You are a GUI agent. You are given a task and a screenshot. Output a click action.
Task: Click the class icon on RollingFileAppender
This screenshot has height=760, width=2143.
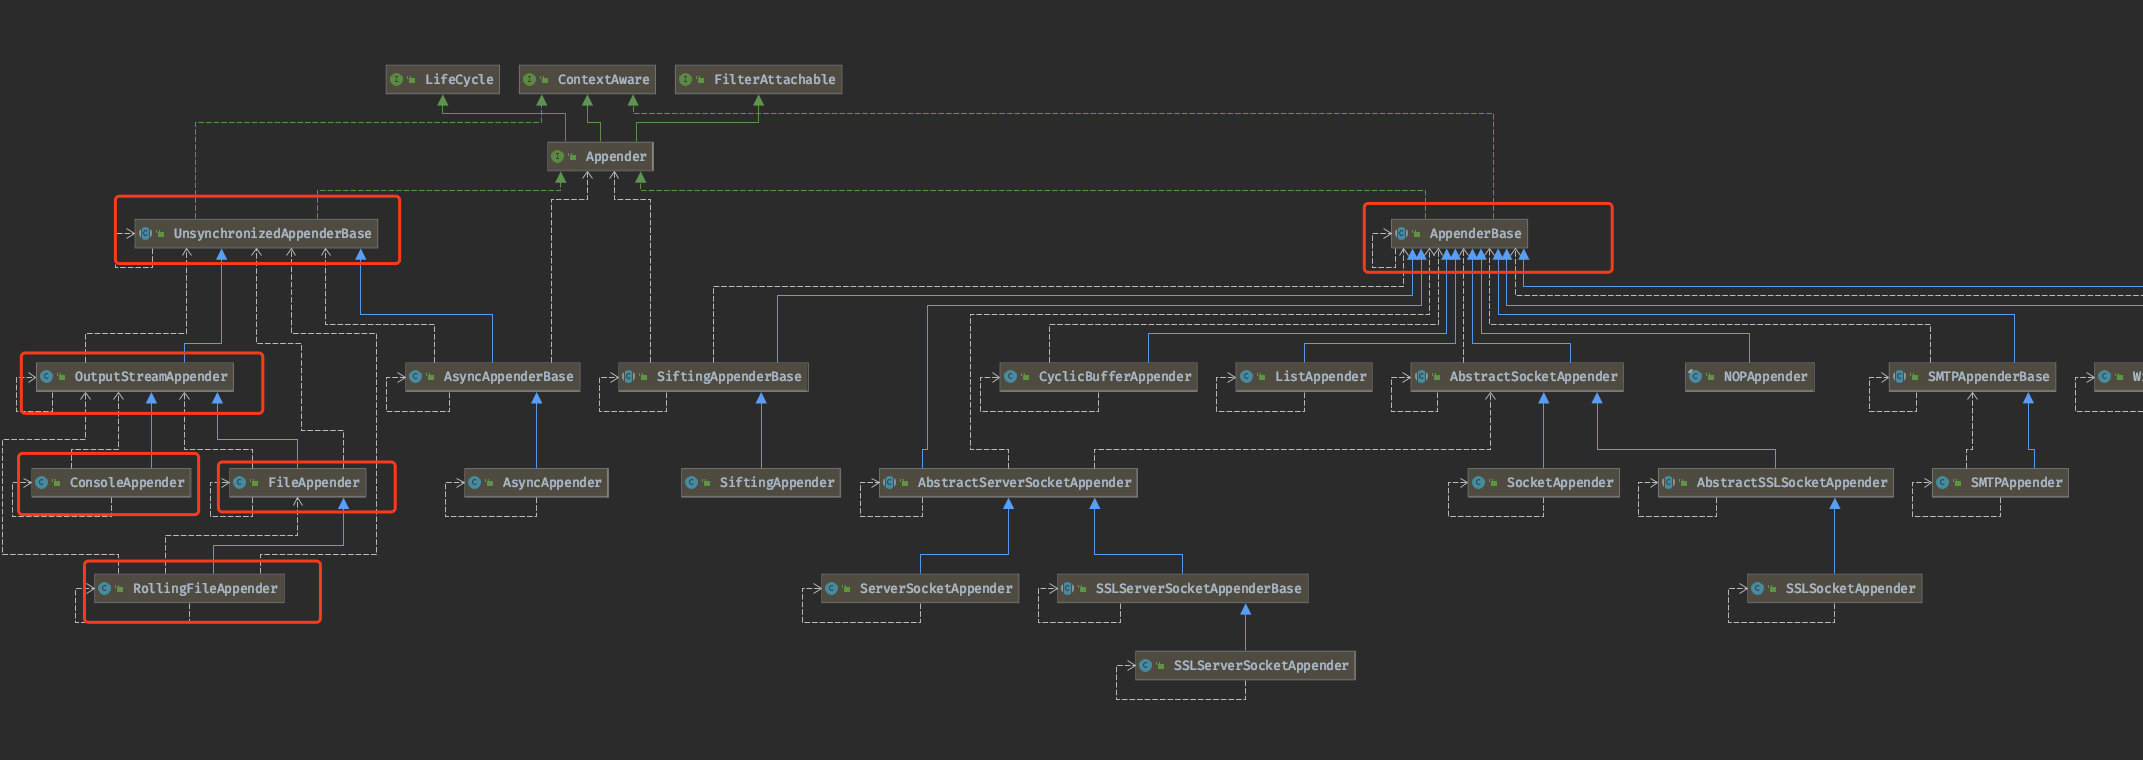pos(105,589)
